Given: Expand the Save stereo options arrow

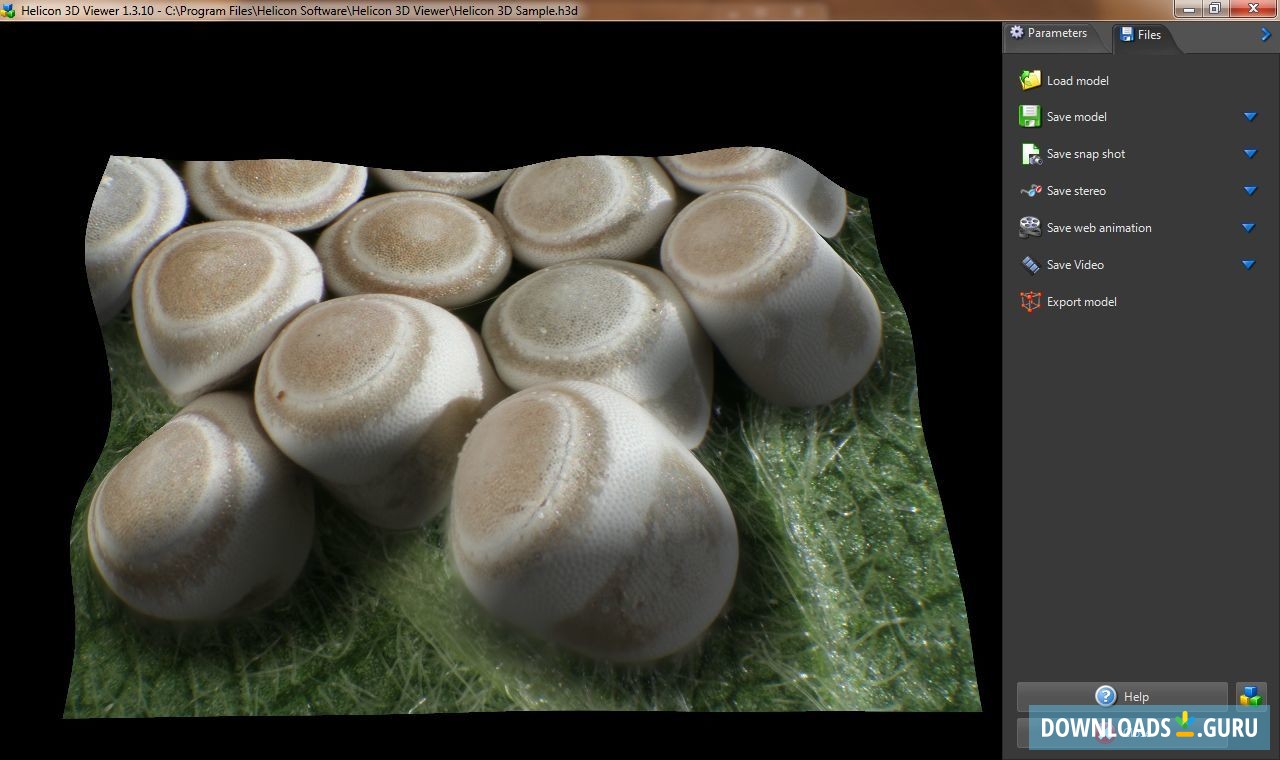Looking at the screenshot, I should coord(1249,191).
